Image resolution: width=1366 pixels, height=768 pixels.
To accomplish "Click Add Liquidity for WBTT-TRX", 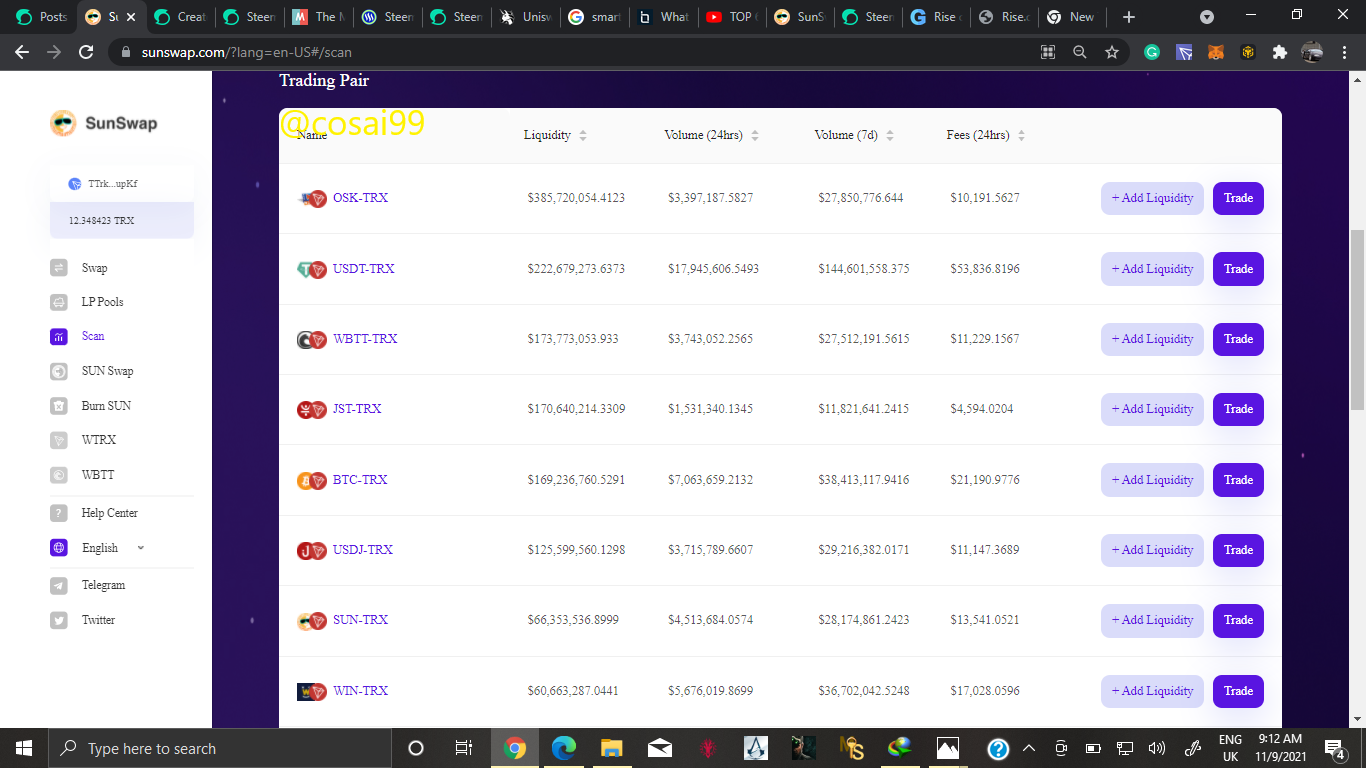I will click(1152, 339).
